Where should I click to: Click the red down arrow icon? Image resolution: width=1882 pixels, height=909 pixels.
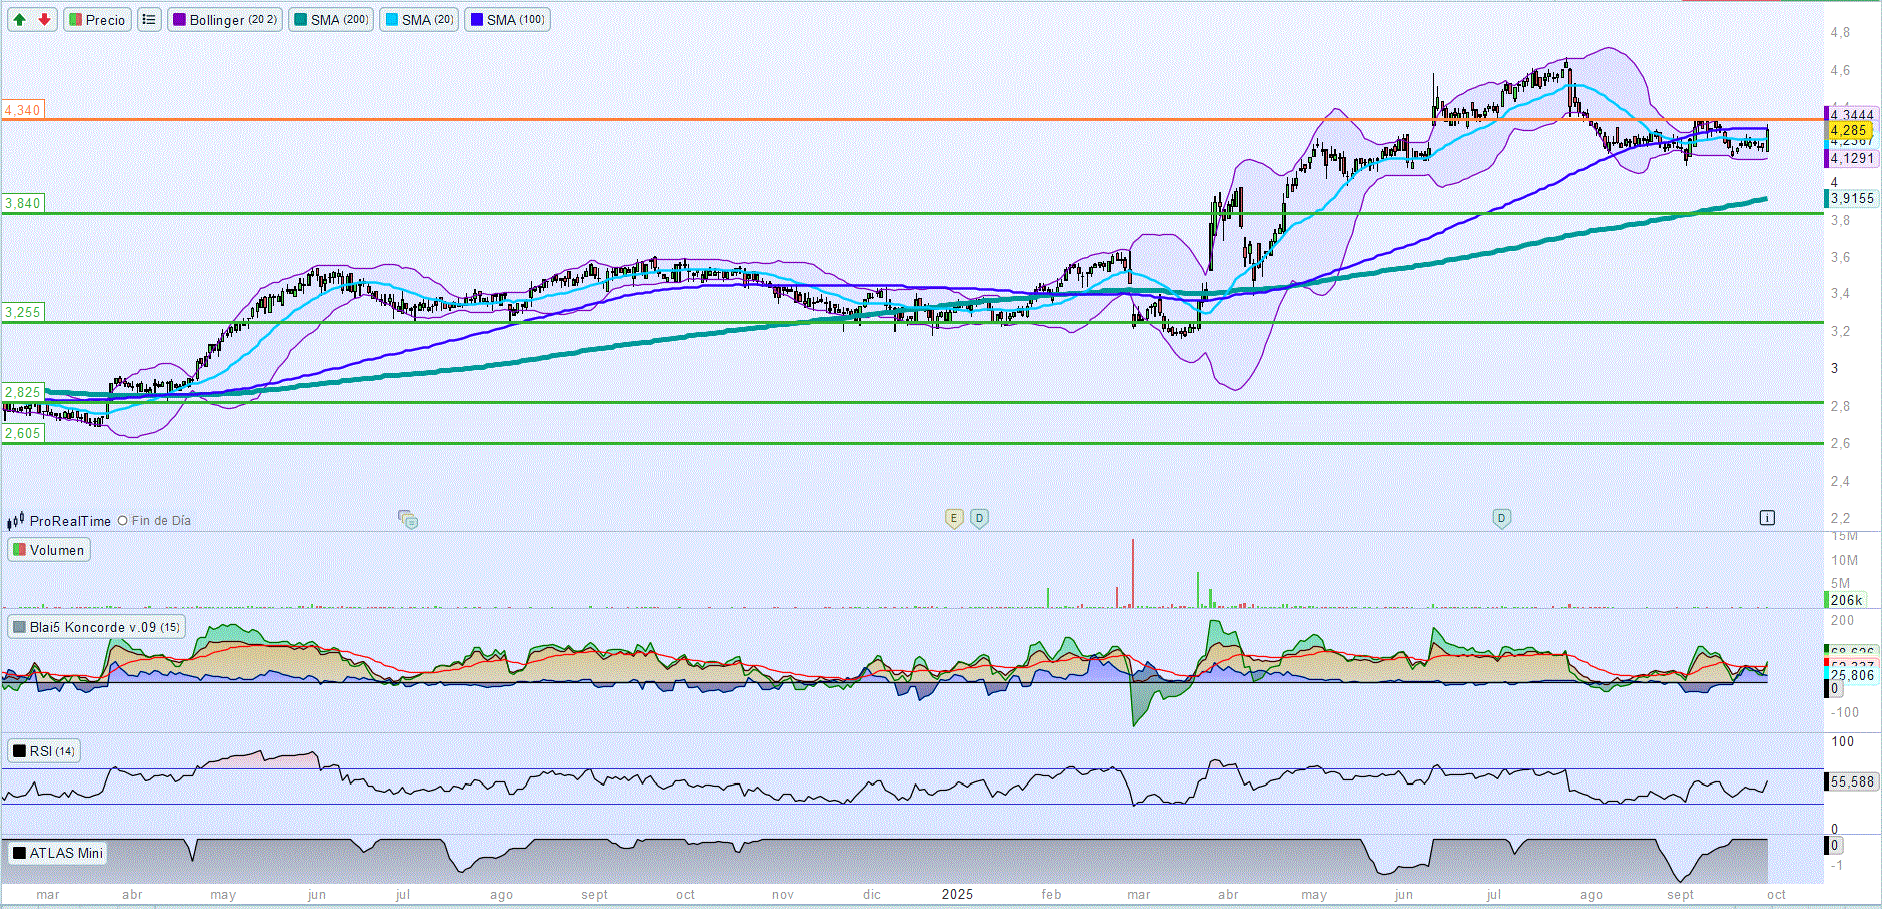click(x=44, y=19)
